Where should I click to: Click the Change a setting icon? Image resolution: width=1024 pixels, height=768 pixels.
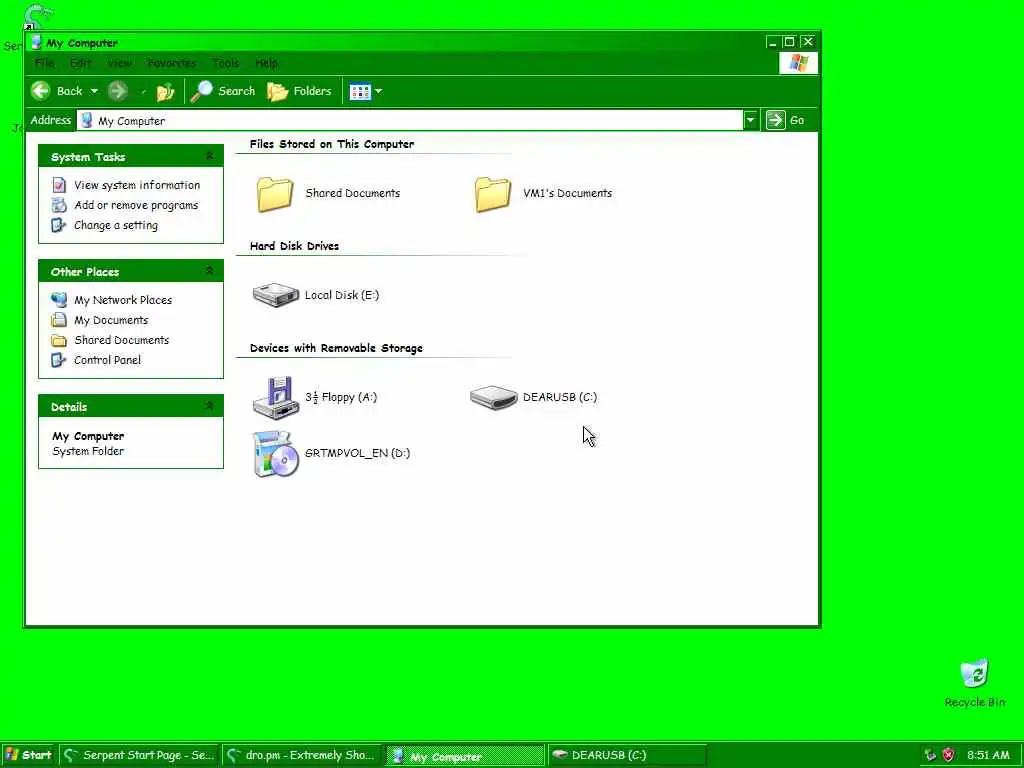pos(59,225)
